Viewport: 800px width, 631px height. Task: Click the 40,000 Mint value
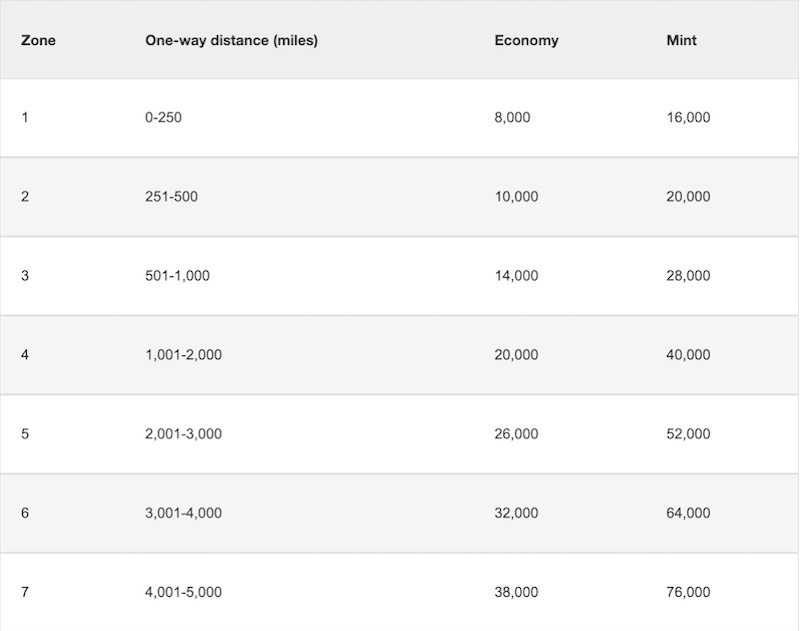click(688, 355)
